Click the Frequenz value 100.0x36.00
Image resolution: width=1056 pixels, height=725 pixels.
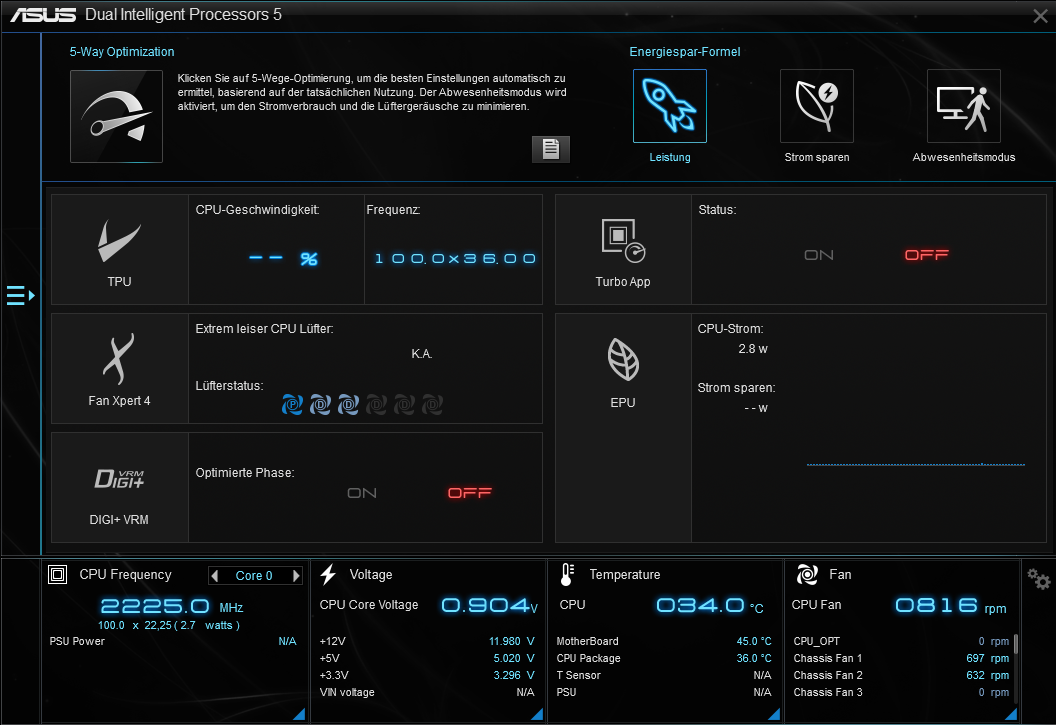(x=455, y=258)
